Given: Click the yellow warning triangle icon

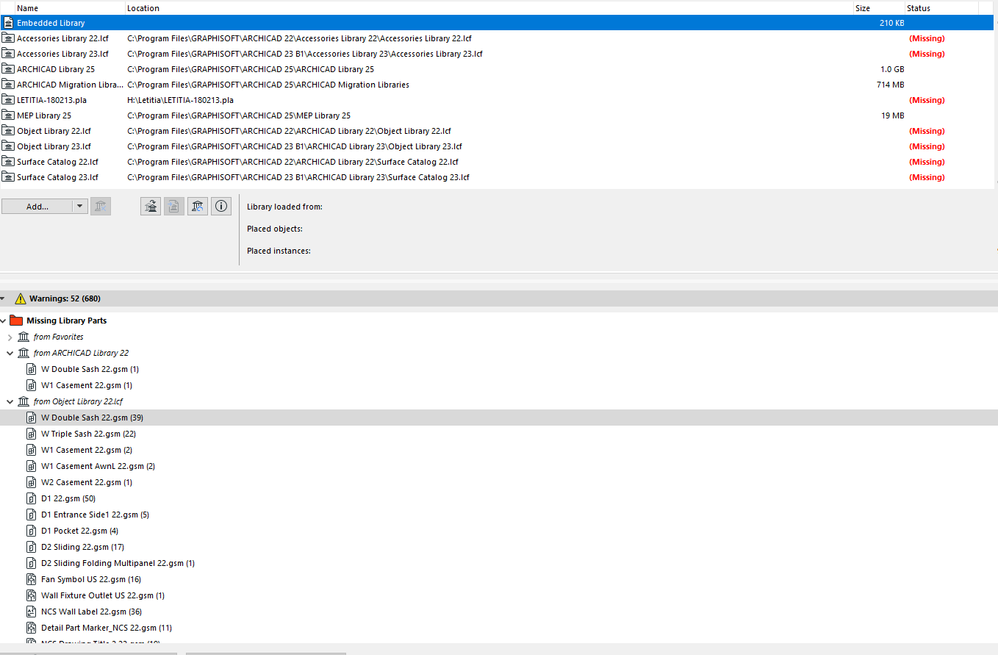Looking at the screenshot, I should click(20, 299).
